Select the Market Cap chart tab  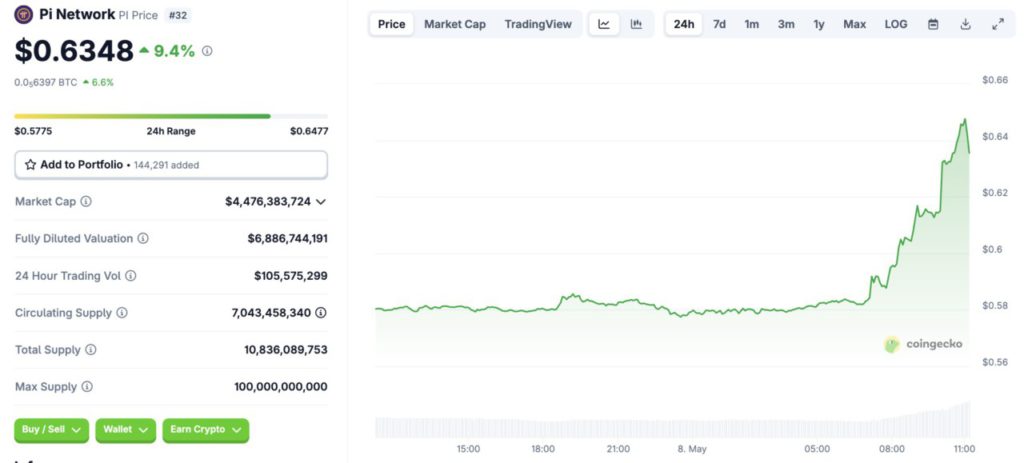(455, 24)
